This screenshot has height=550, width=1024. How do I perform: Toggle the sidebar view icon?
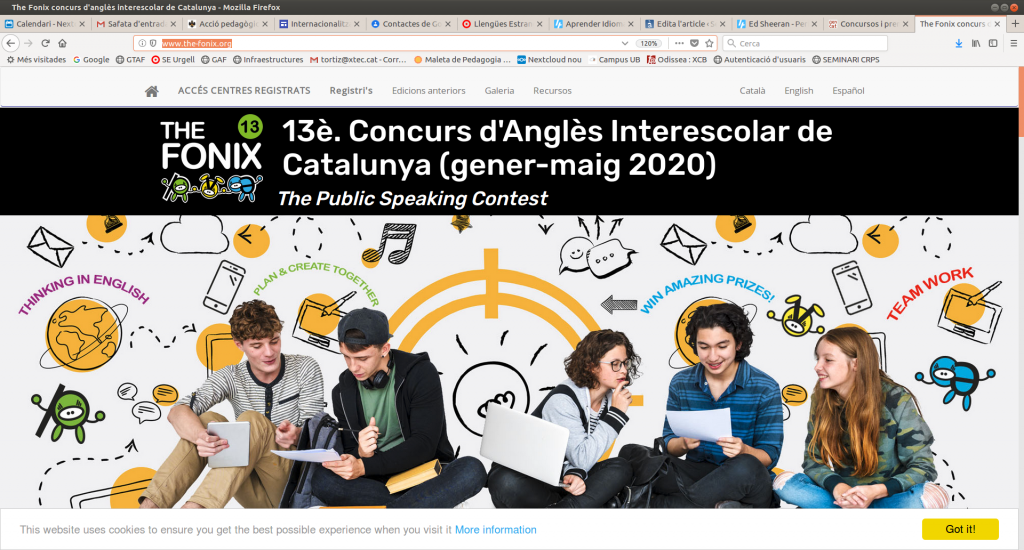[x=993, y=43]
